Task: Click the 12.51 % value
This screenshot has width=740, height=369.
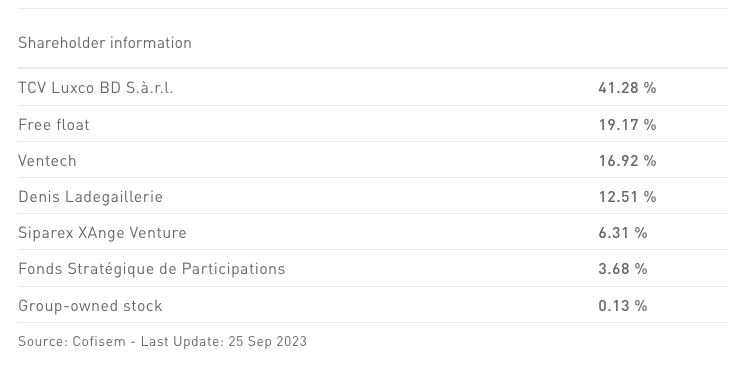Action: coord(627,197)
